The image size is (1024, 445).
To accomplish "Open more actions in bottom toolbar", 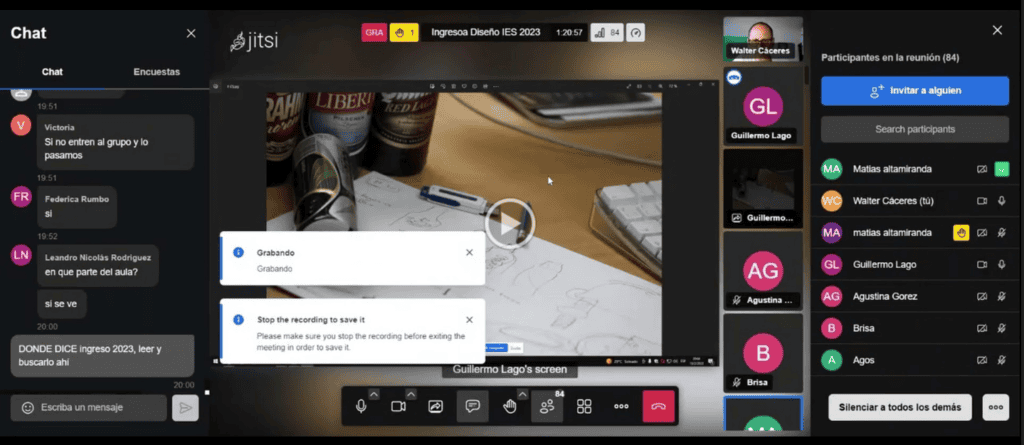I will tap(621, 406).
